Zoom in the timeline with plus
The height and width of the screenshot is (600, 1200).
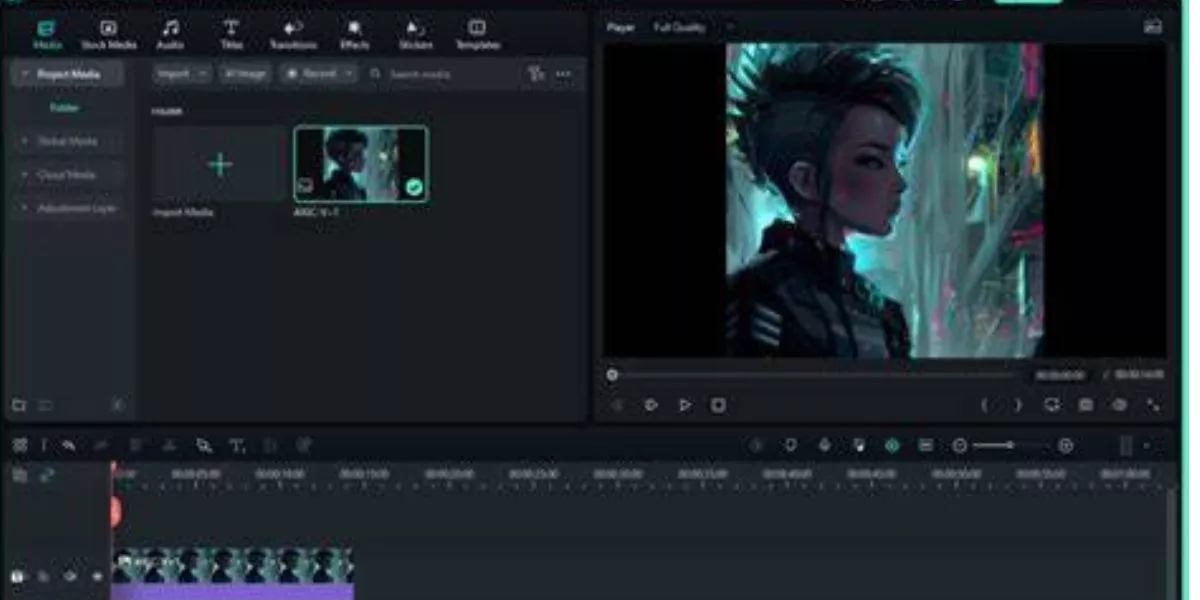[x=1066, y=446]
